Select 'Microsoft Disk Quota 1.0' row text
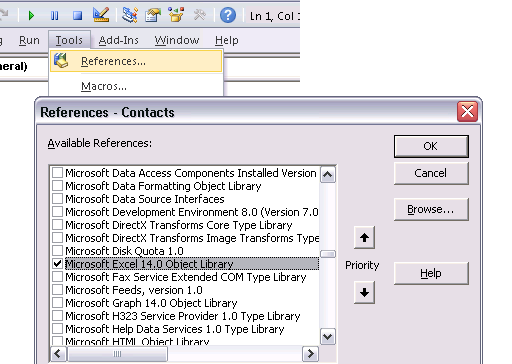This screenshot has height=364, width=512. tap(124, 251)
